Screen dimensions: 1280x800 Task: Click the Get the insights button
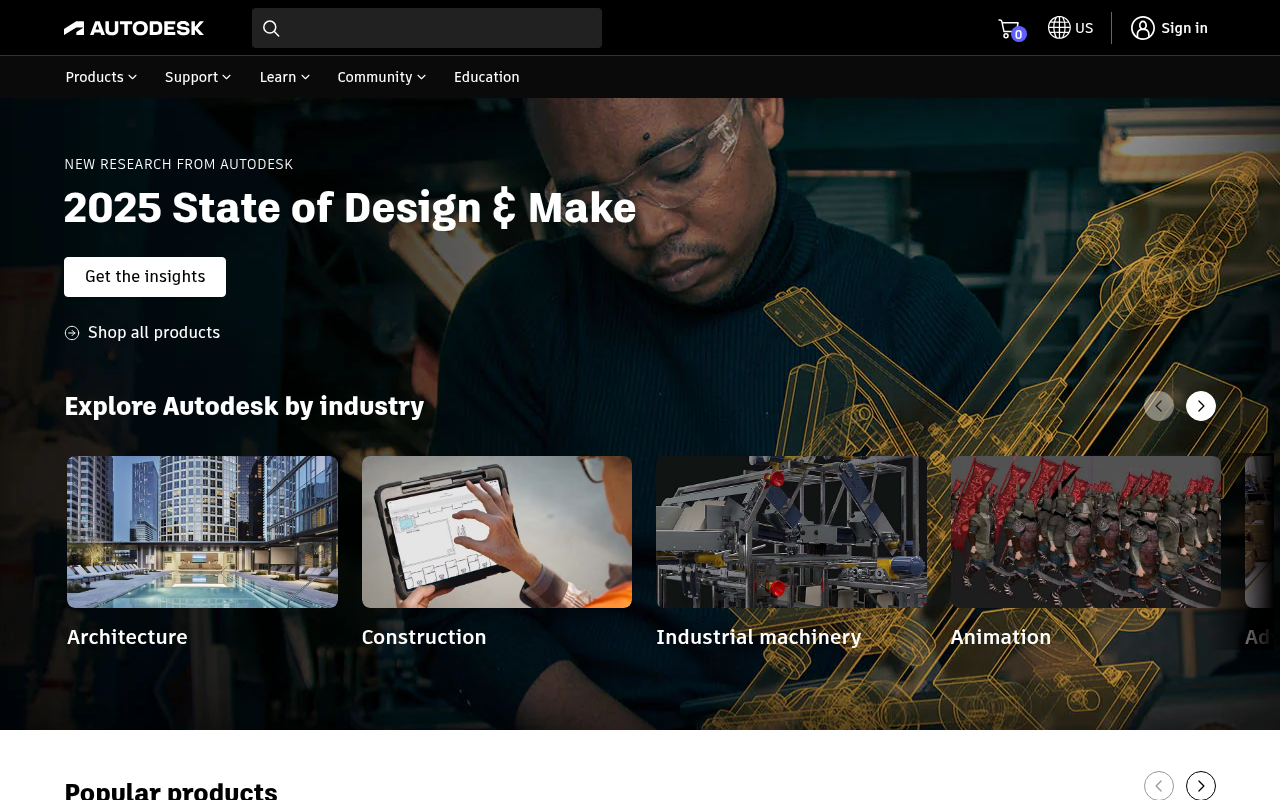point(144,277)
